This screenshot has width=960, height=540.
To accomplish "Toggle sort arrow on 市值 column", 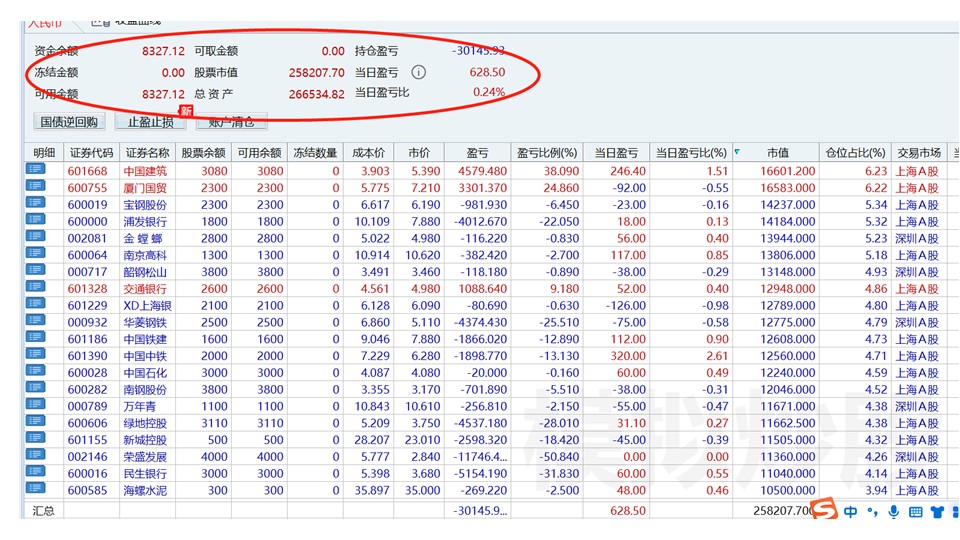I will pyautogui.click(x=737, y=151).
